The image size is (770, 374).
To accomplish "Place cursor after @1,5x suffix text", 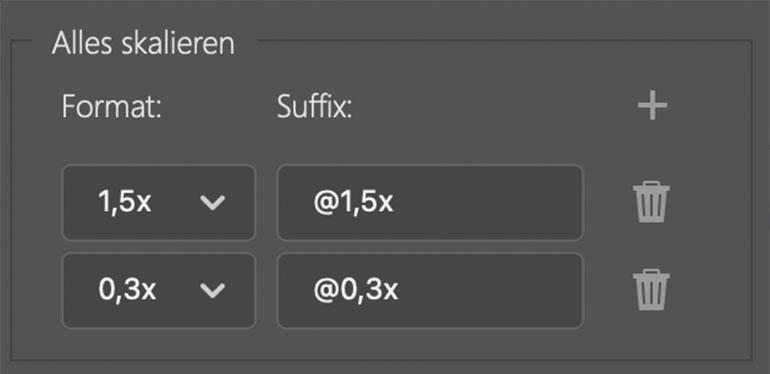I will pos(394,202).
